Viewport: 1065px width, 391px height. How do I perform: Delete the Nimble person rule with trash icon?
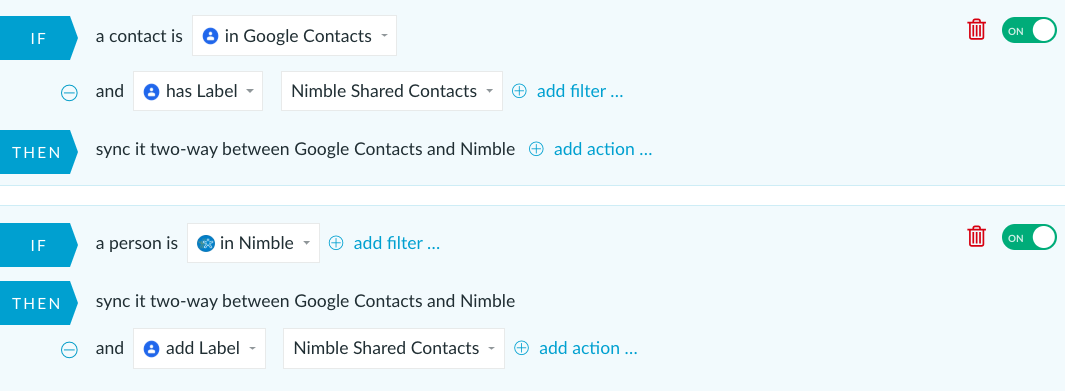pyautogui.click(x=976, y=237)
